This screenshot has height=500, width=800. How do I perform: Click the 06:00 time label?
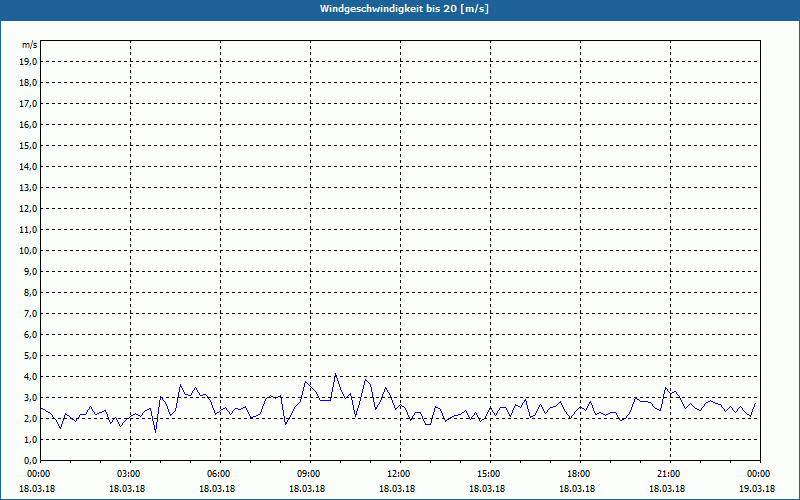(x=220, y=474)
